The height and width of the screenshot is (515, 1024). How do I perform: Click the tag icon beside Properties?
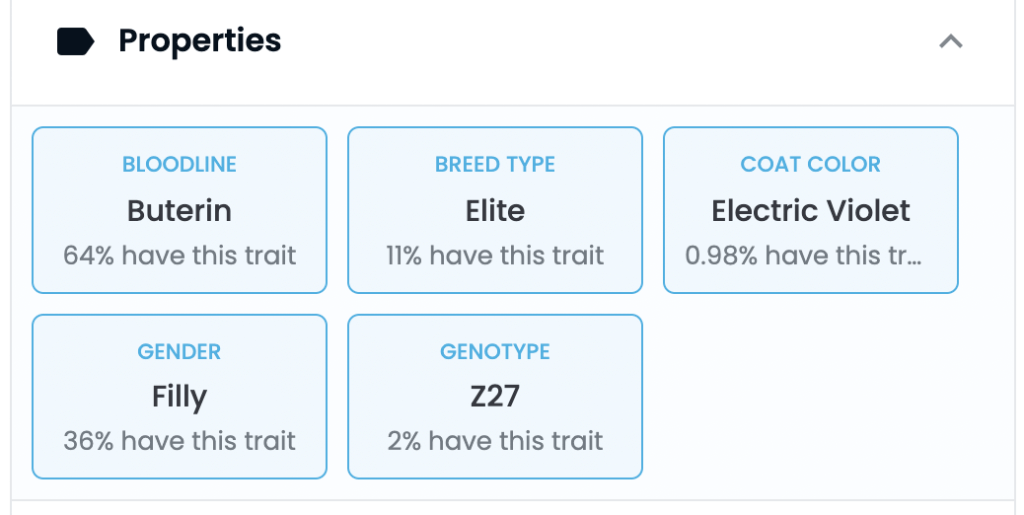[x=76, y=42]
